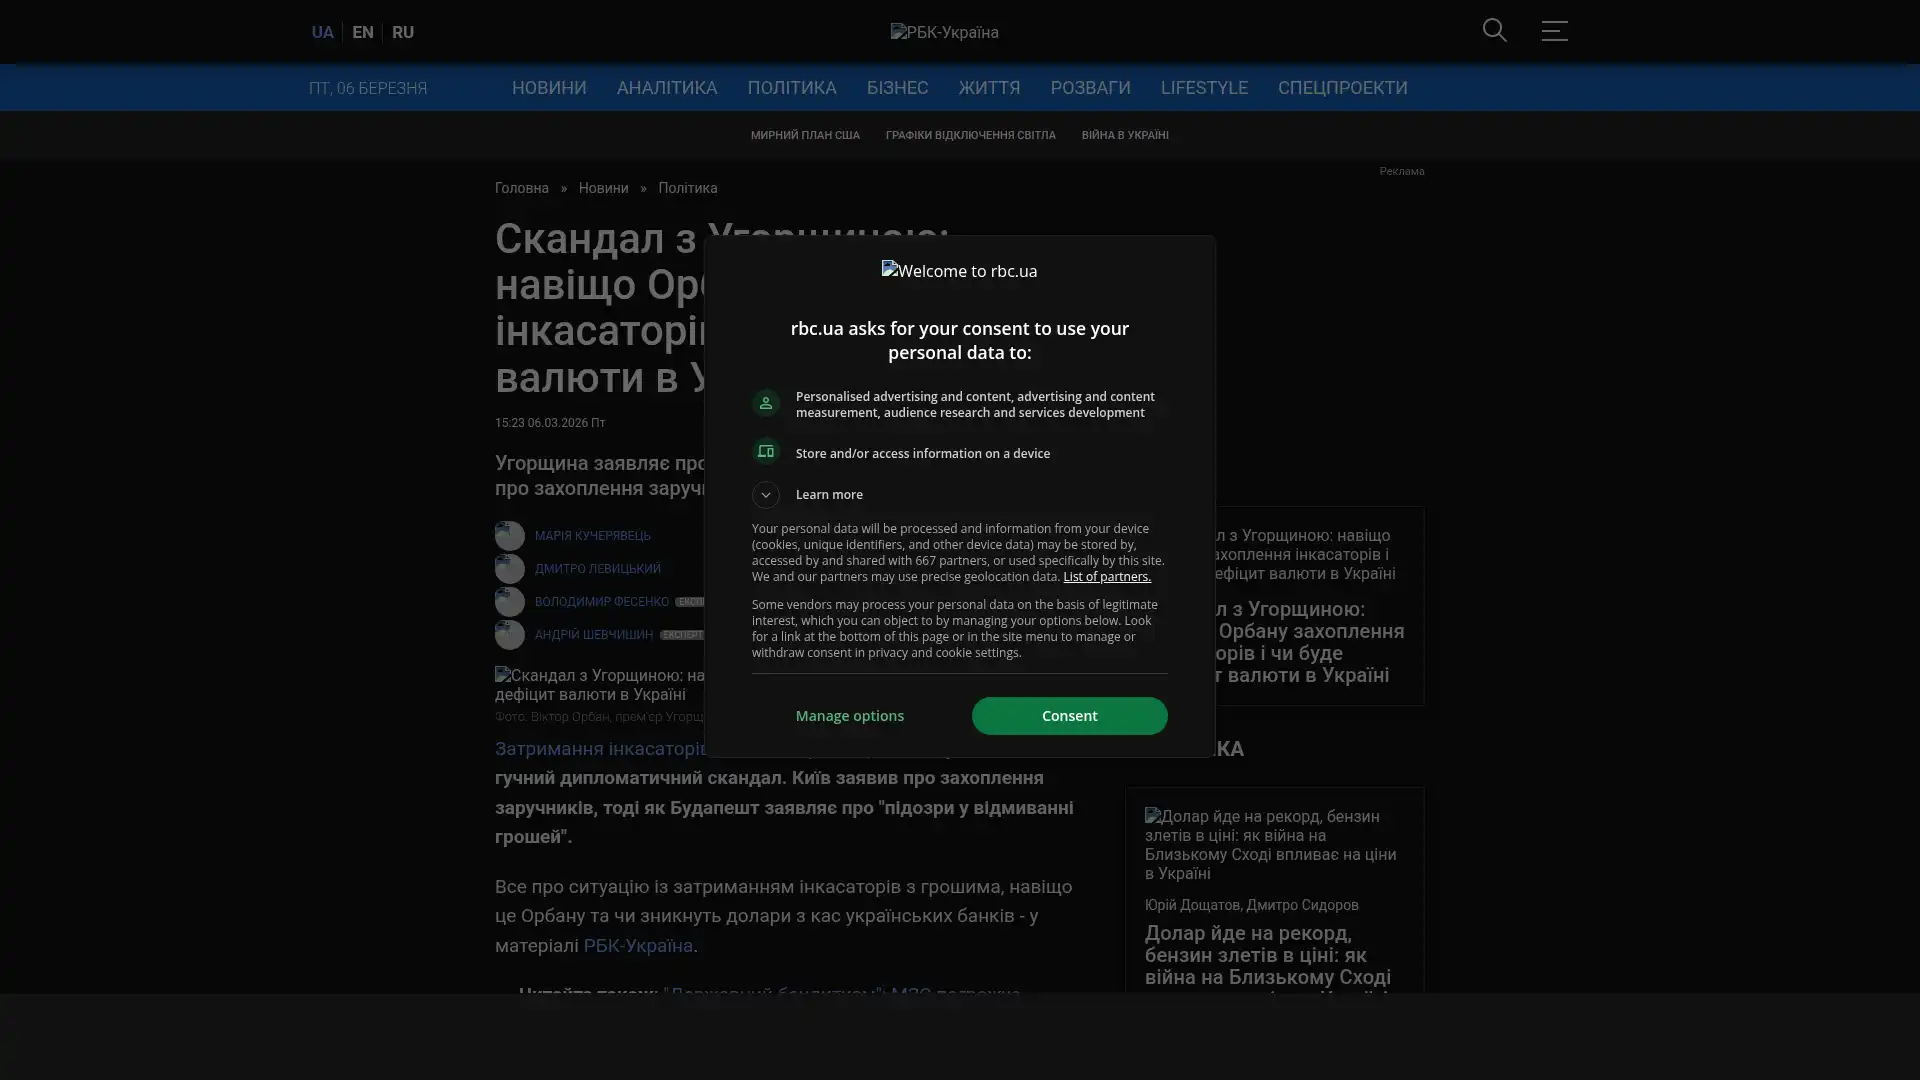Expand the Learn more chevron
Screen dimensions: 1920x1080
pos(766,495)
